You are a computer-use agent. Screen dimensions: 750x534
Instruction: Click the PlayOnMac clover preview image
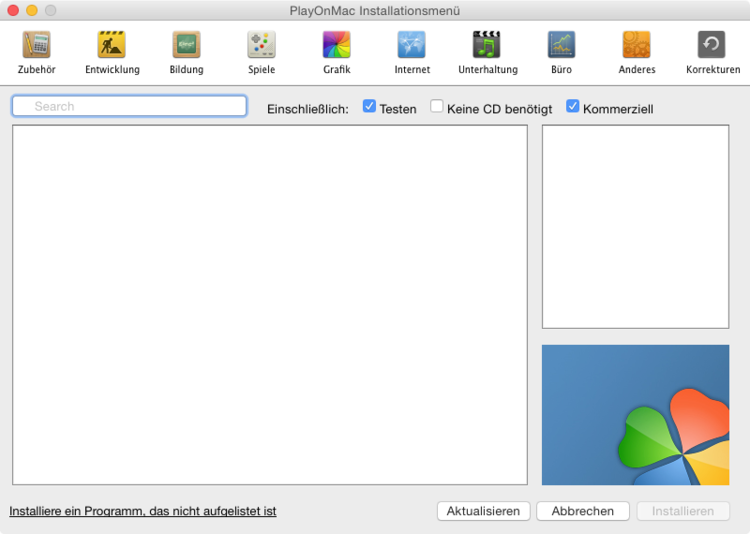coord(635,415)
